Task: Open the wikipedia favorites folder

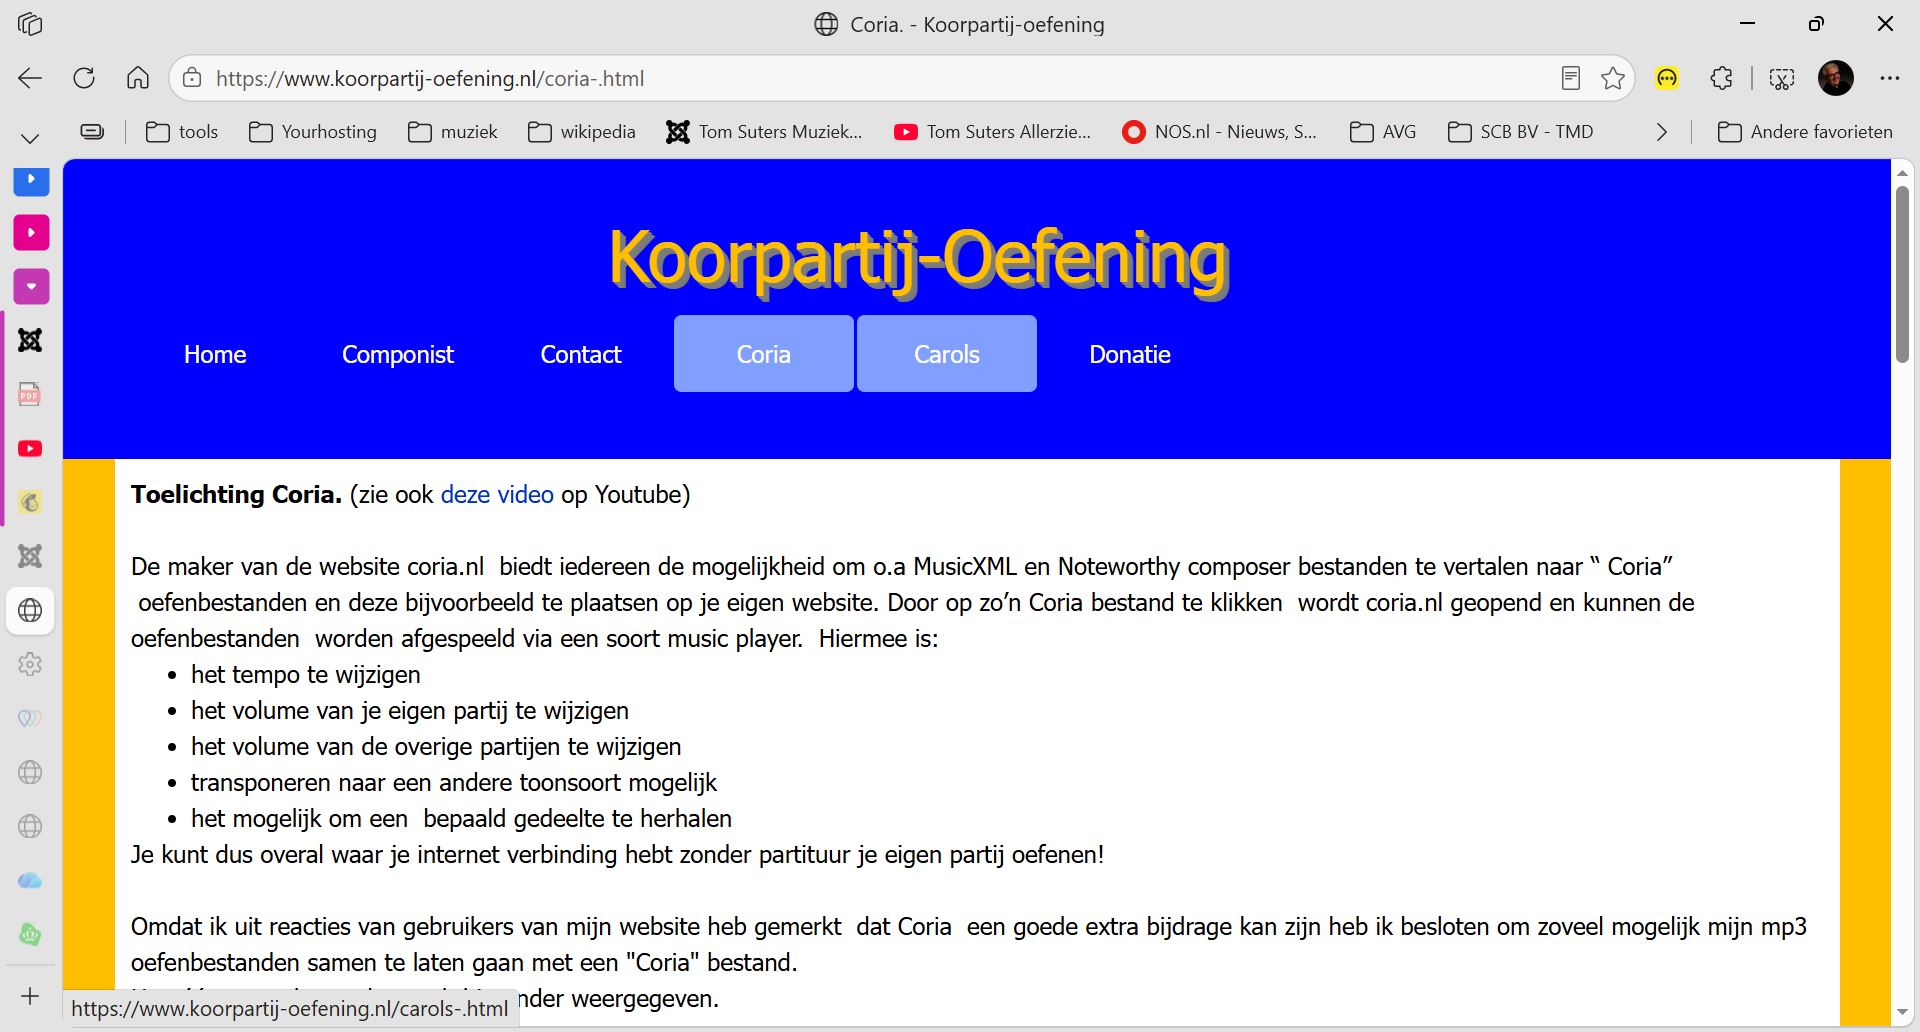Action: (x=582, y=132)
